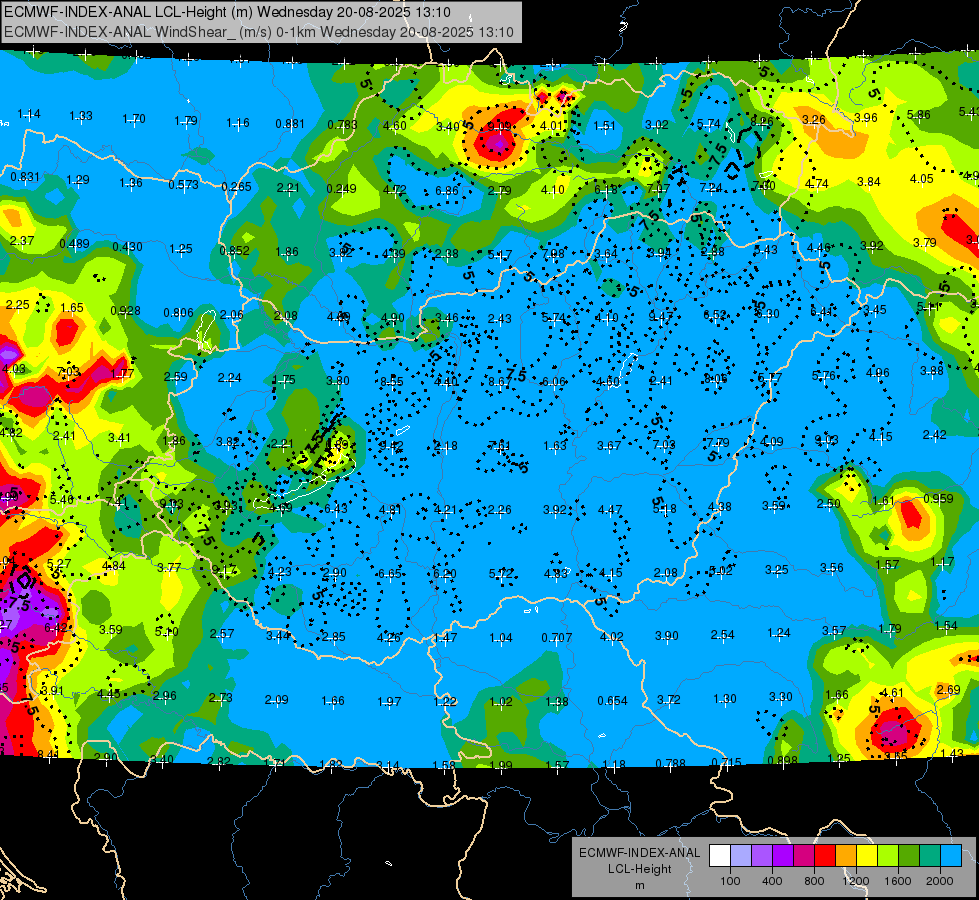Click the wind shear value 0.928
The height and width of the screenshot is (900, 979).
point(125,311)
